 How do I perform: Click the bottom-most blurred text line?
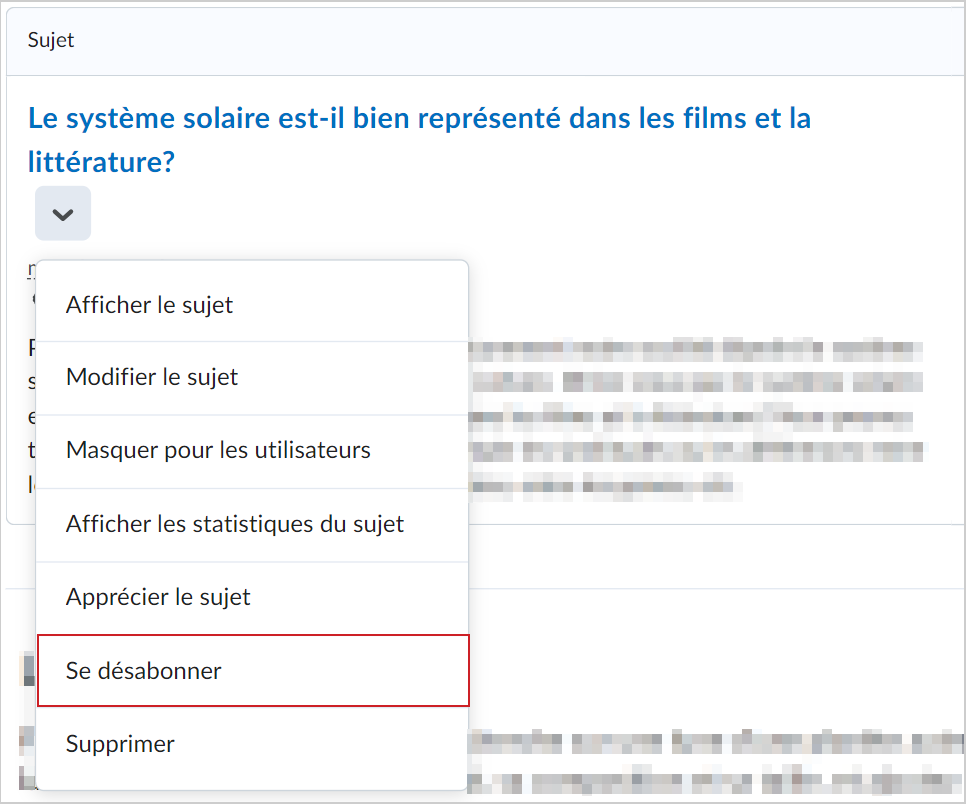716,781
